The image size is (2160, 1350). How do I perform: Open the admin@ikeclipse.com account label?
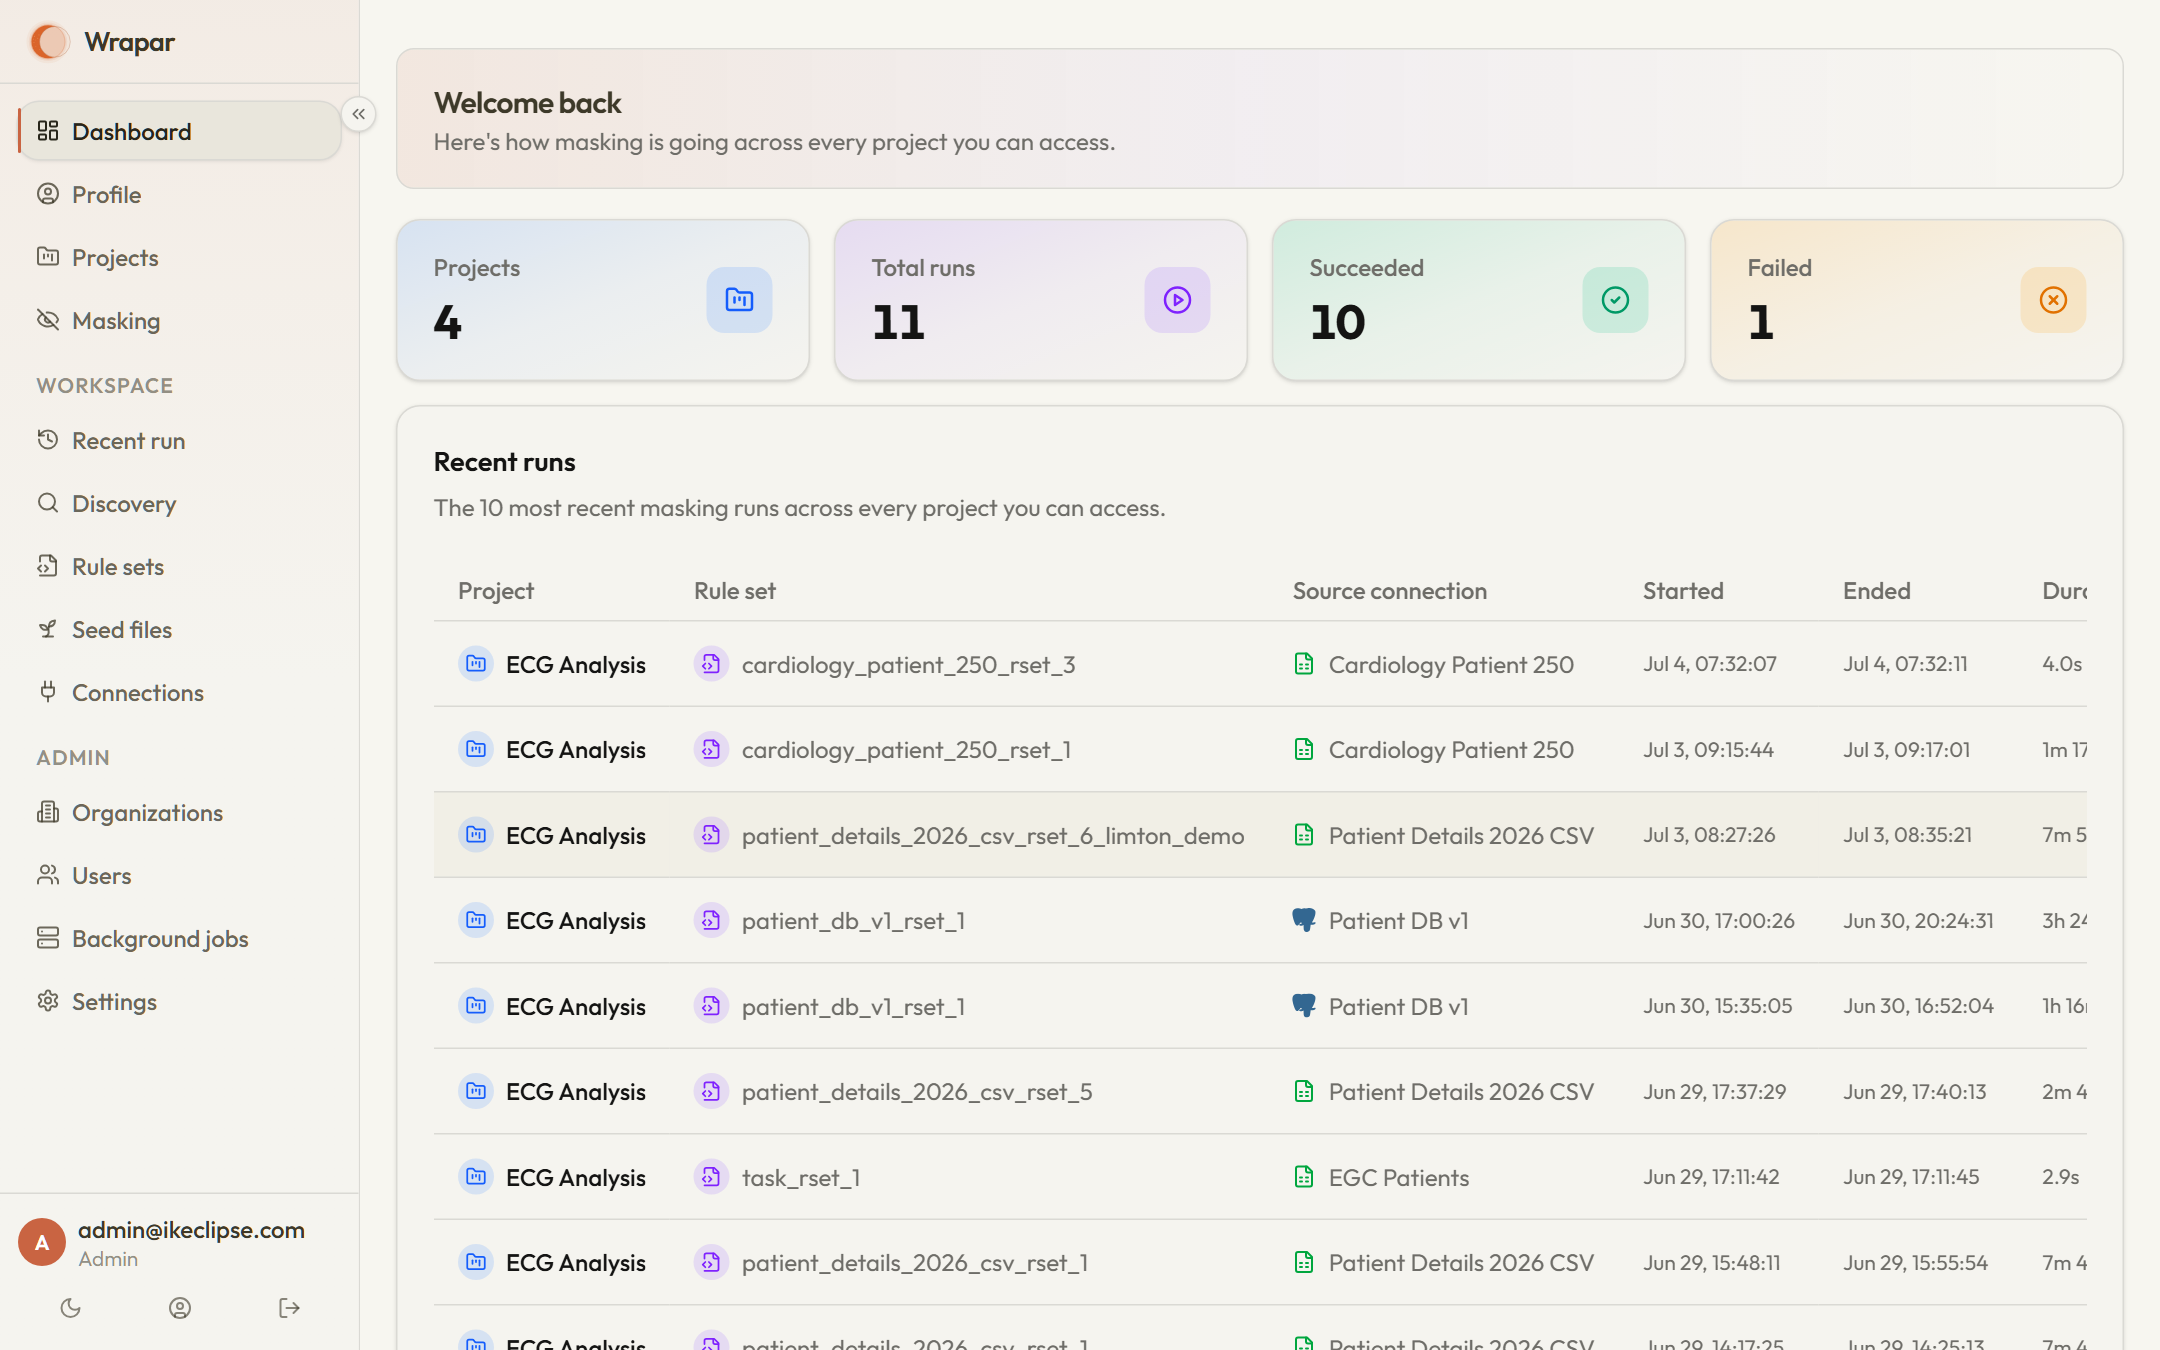(x=191, y=1230)
